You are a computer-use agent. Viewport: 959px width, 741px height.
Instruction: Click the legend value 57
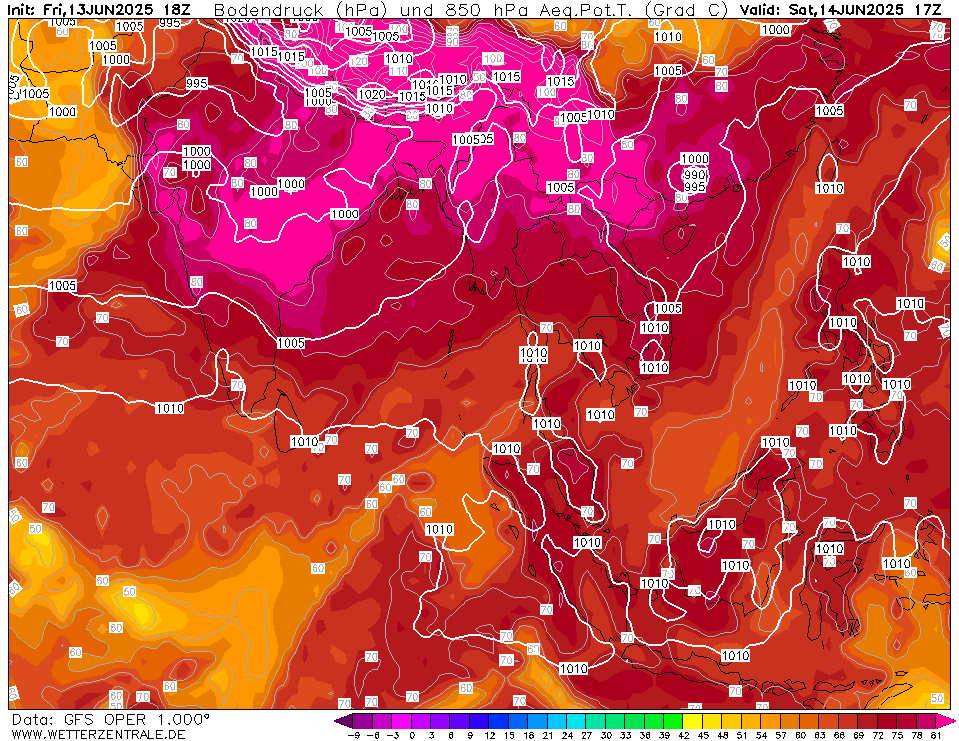[x=780, y=735]
